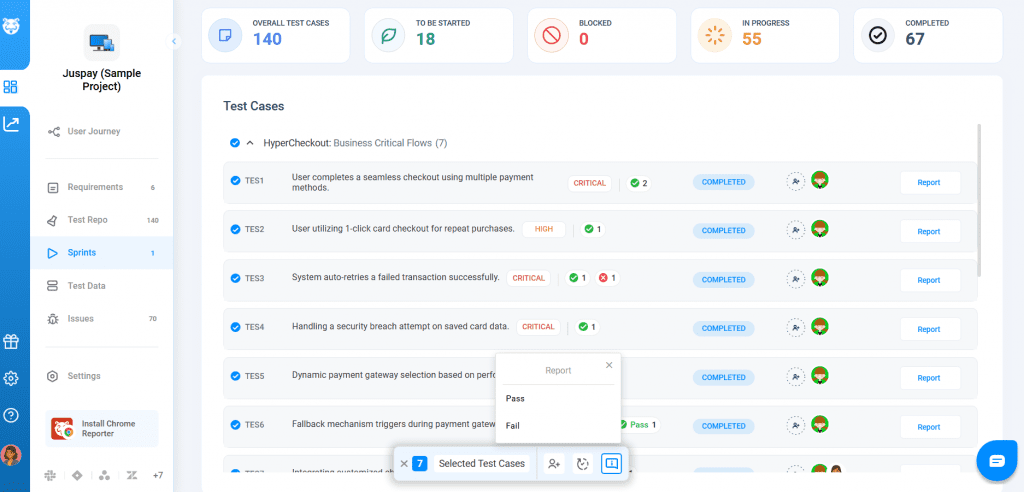
Task: Open the analytics chart icon in left rail
Action: [x=11, y=124]
